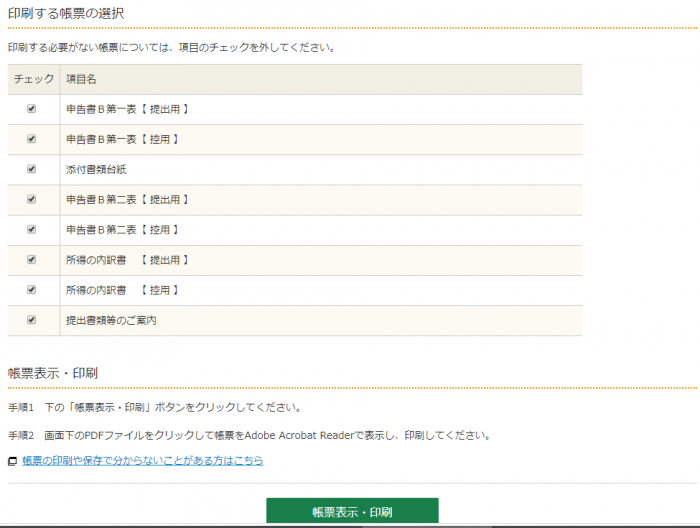The height and width of the screenshot is (528, 700).
Task: Select the 所得の内訳書【控用】 row text
Action: (x=122, y=291)
